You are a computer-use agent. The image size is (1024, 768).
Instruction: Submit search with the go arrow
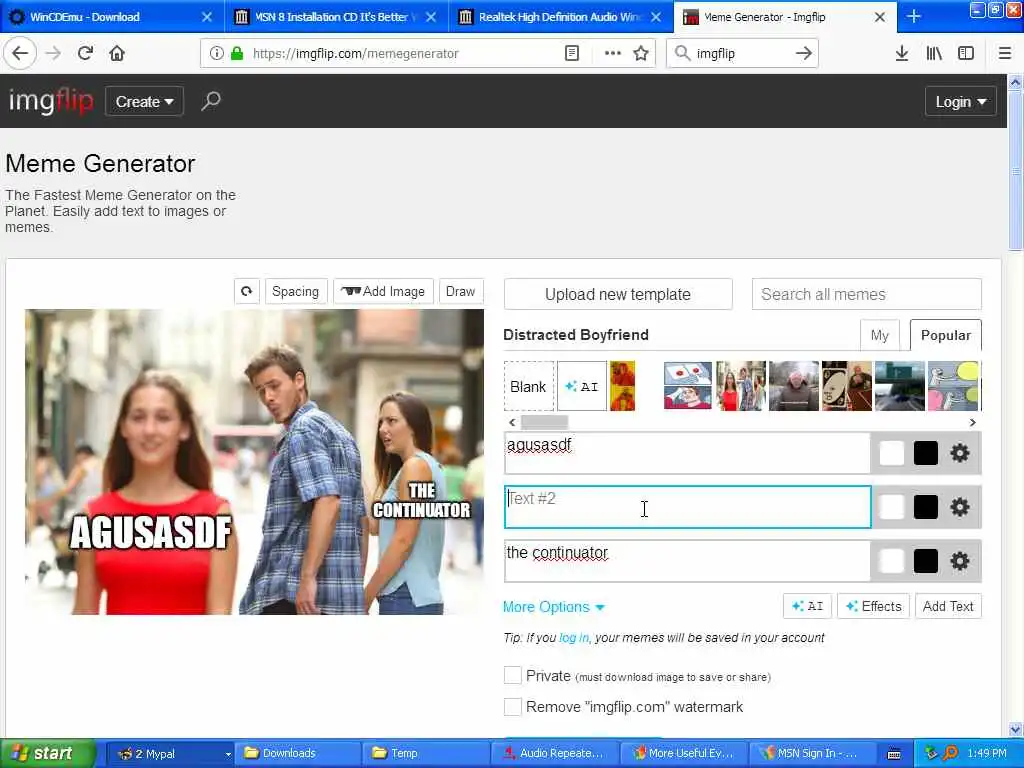(804, 53)
